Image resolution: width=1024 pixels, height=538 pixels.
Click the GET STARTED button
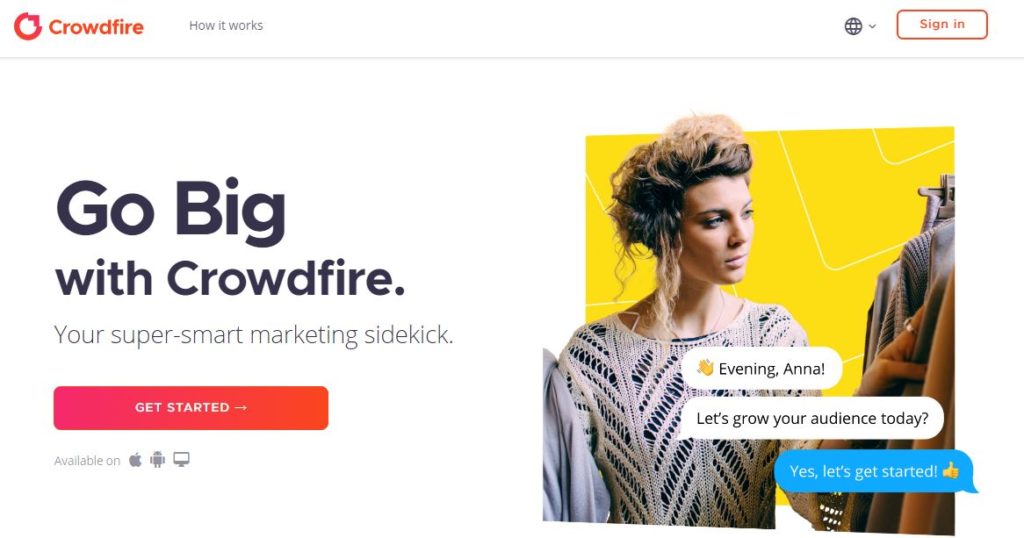pos(191,407)
